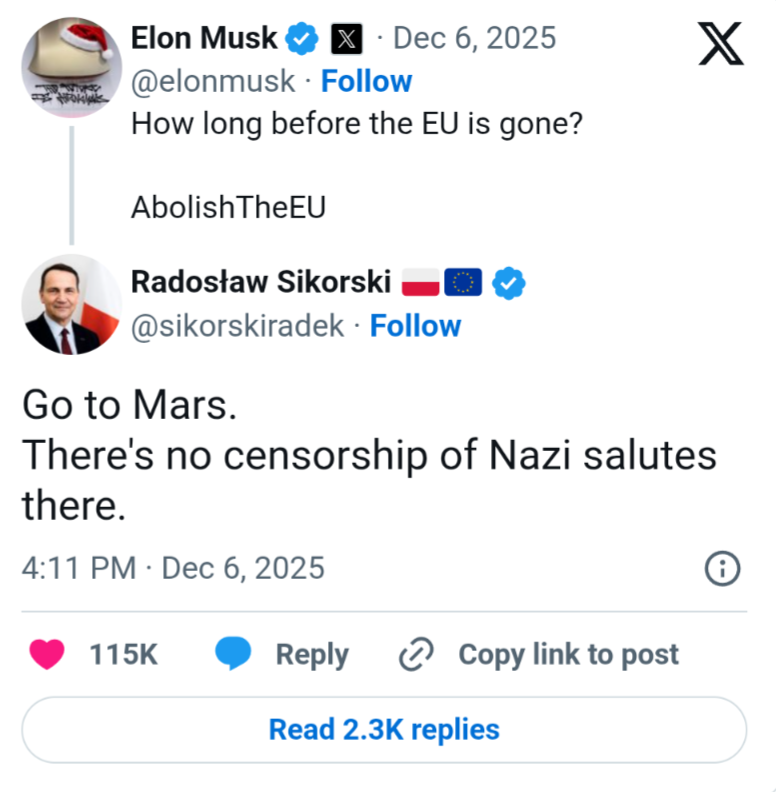Open Elon Musk's profile picture
The image size is (776, 792).
point(71,65)
